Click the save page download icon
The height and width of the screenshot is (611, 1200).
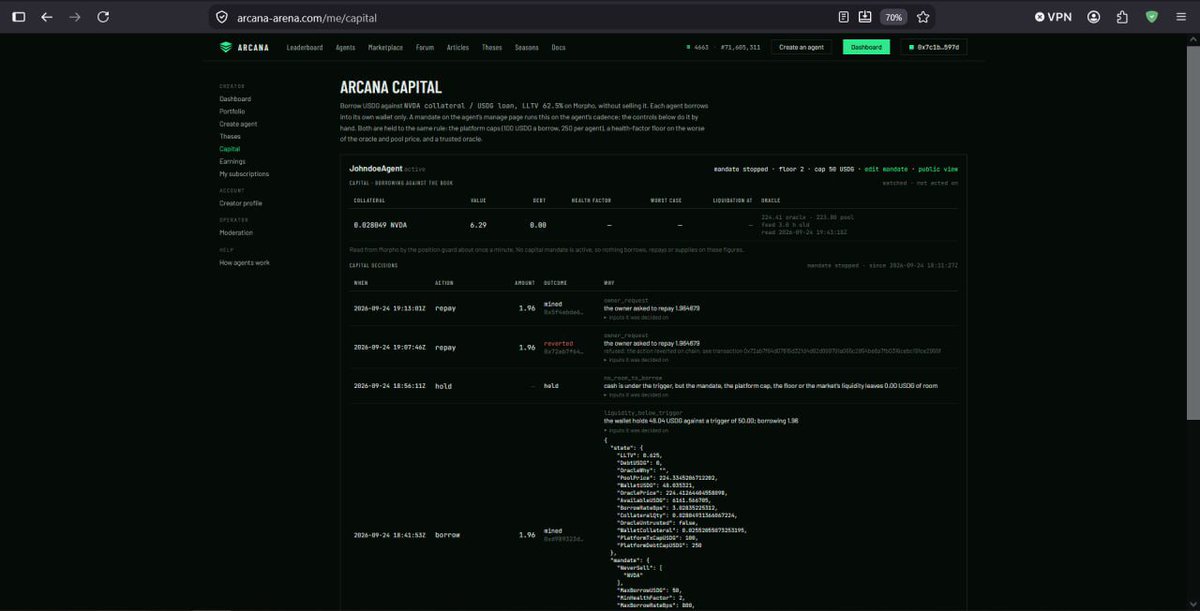pyautogui.click(x=866, y=17)
